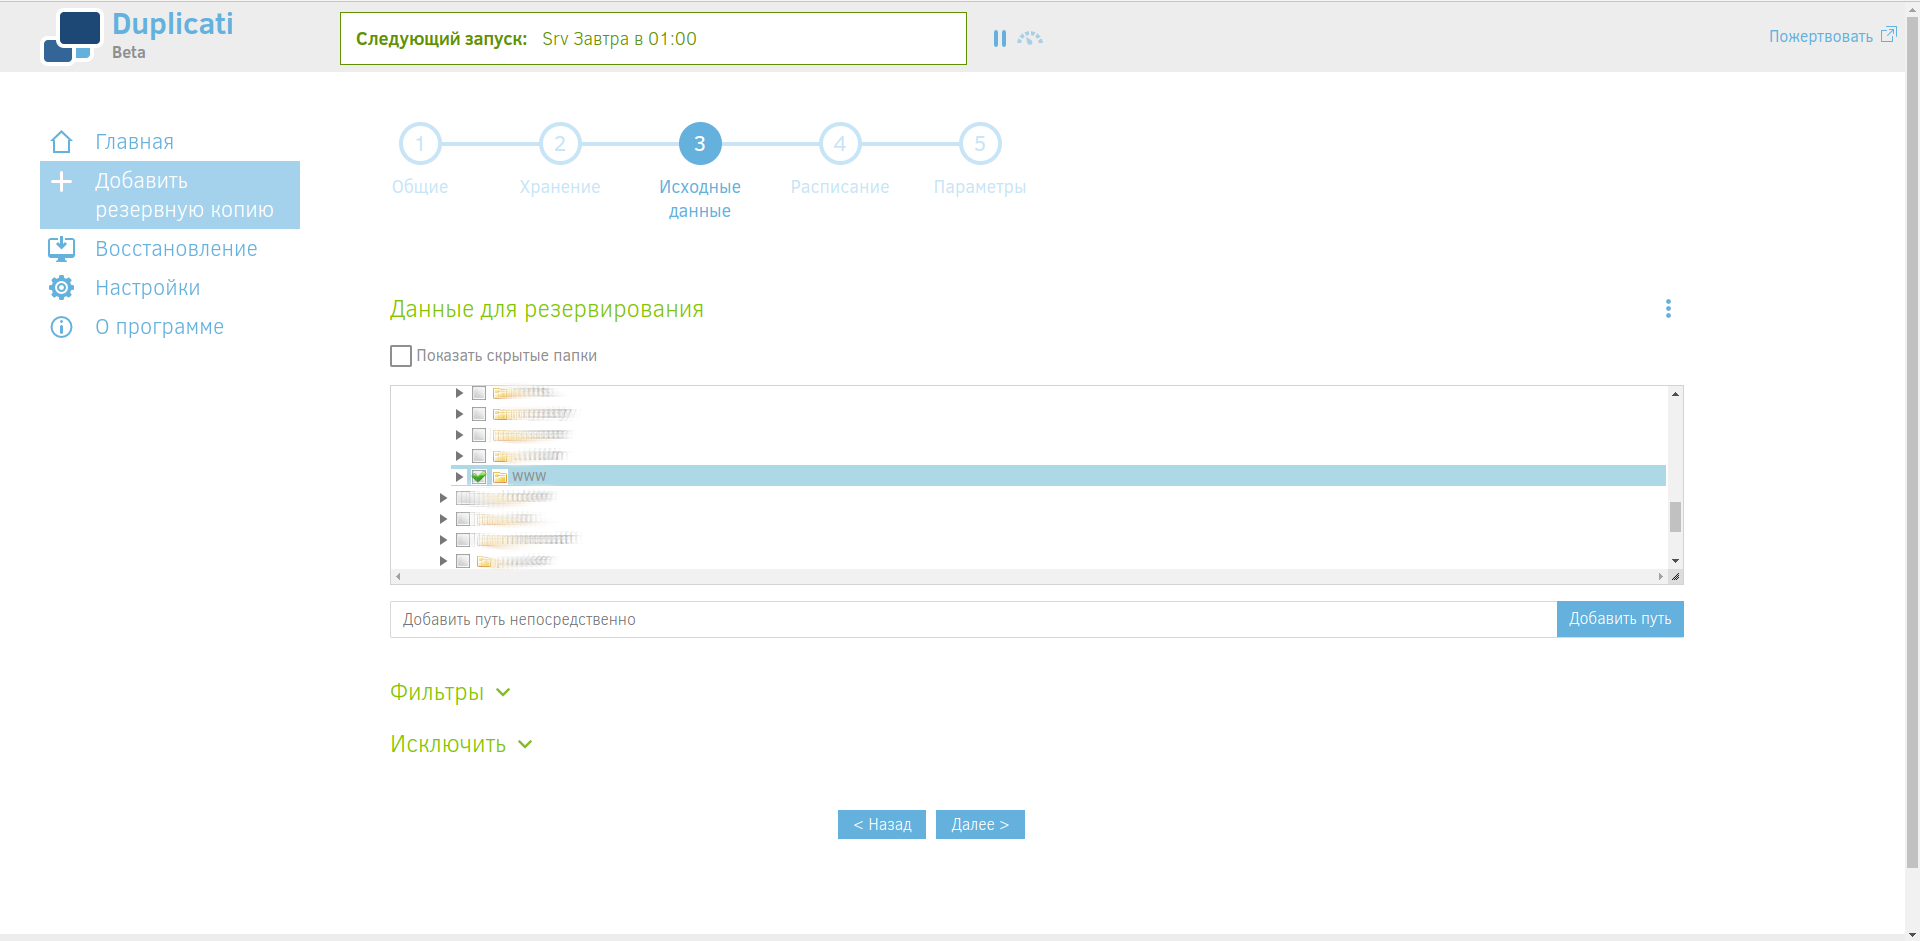The image size is (1920, 941).
Task: Click the tree horizontal scrollbar right arrow
Action: (x=1660, y=576)
